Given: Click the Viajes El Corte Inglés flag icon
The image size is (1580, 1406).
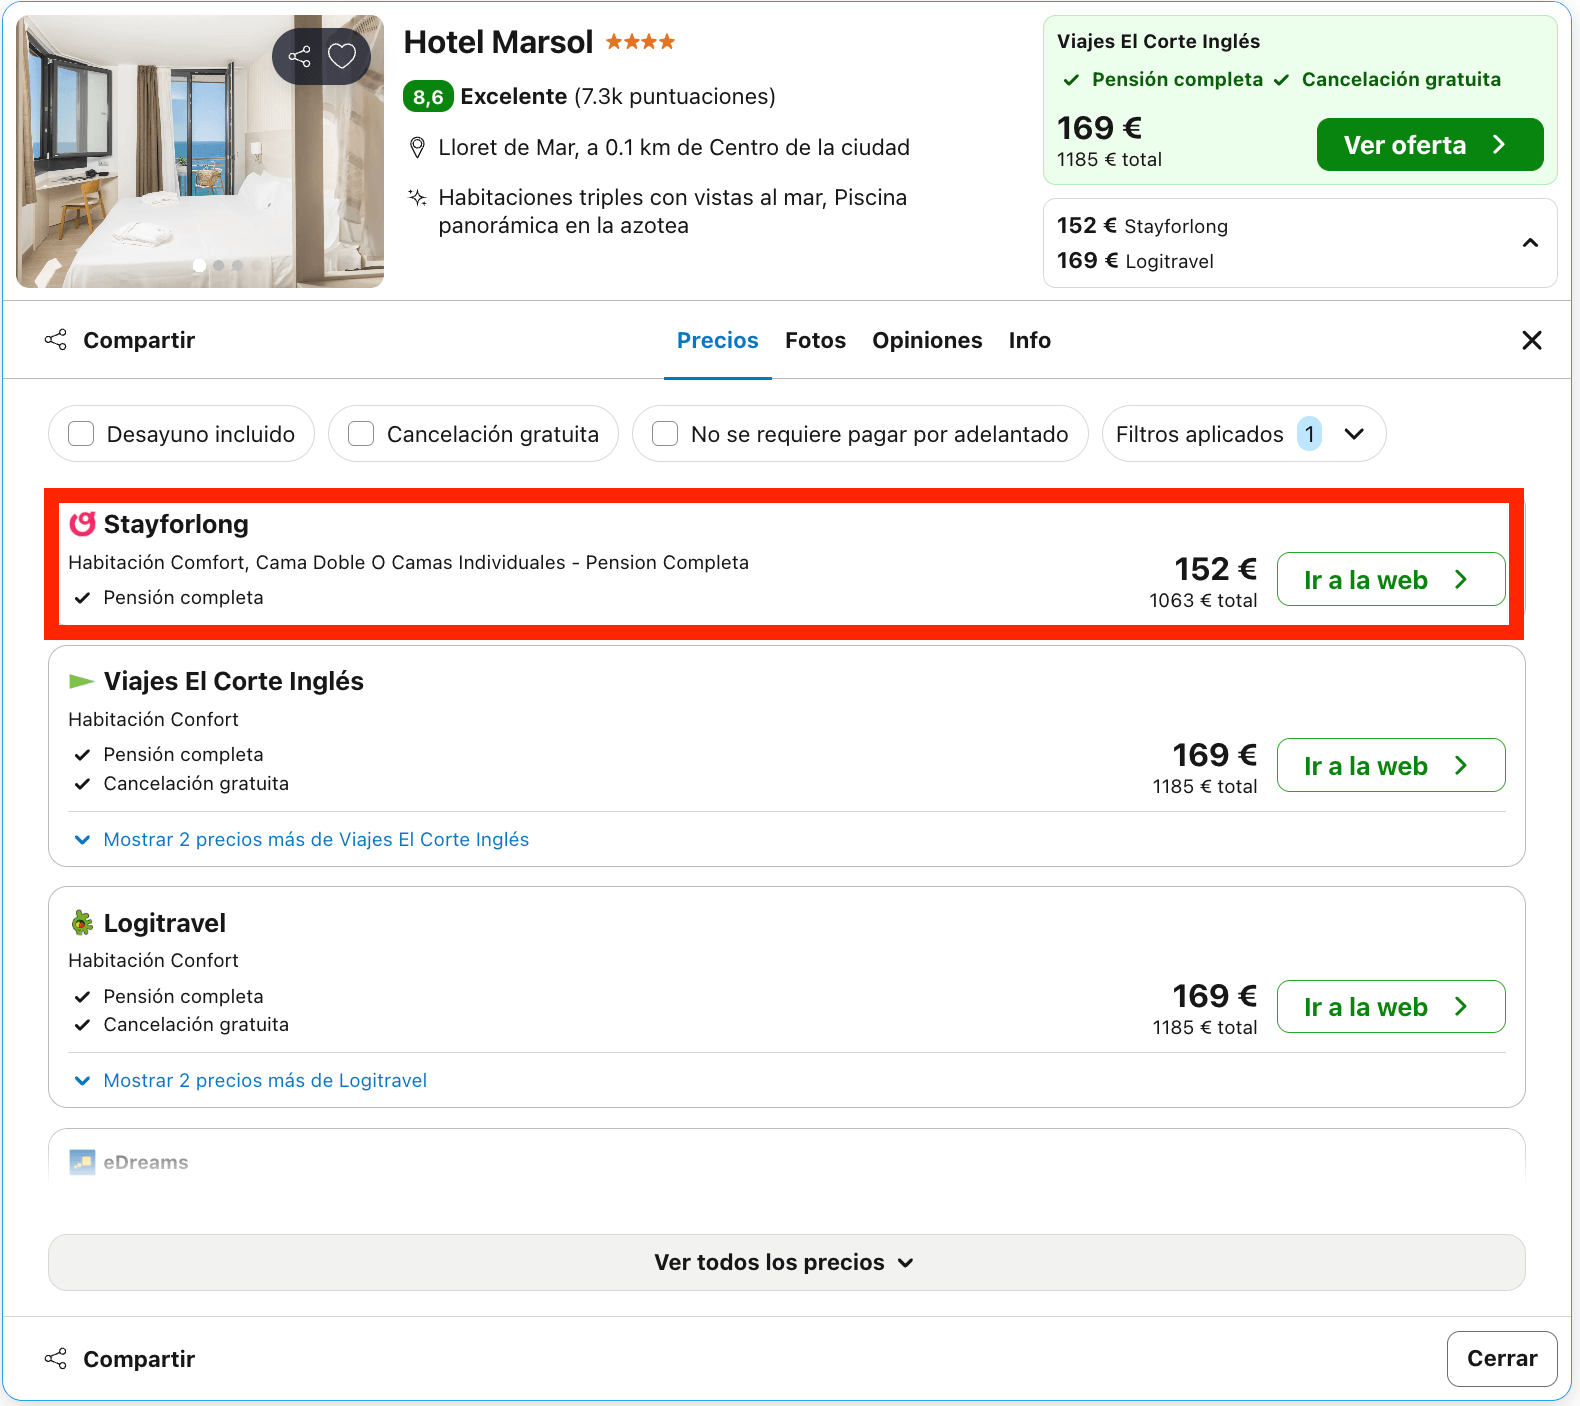Looking at the screenshot, I should point(82,681).
